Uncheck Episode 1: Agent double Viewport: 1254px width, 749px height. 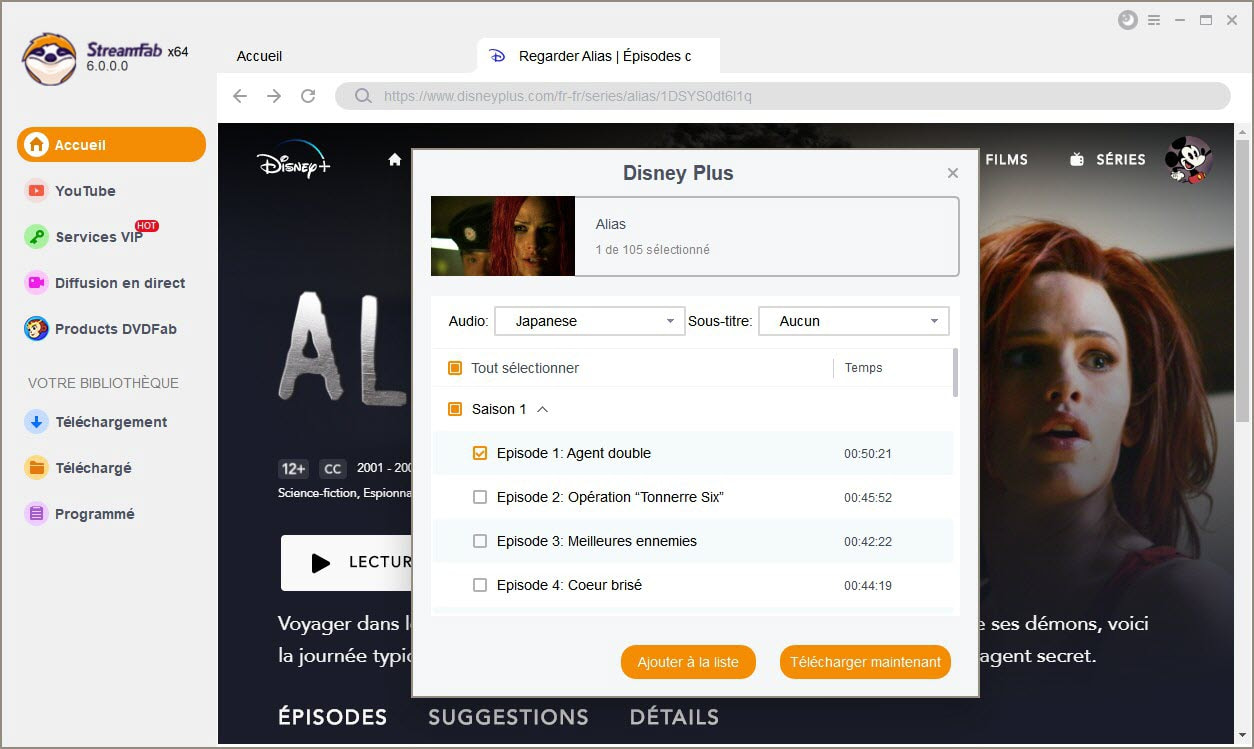(480, 453)
